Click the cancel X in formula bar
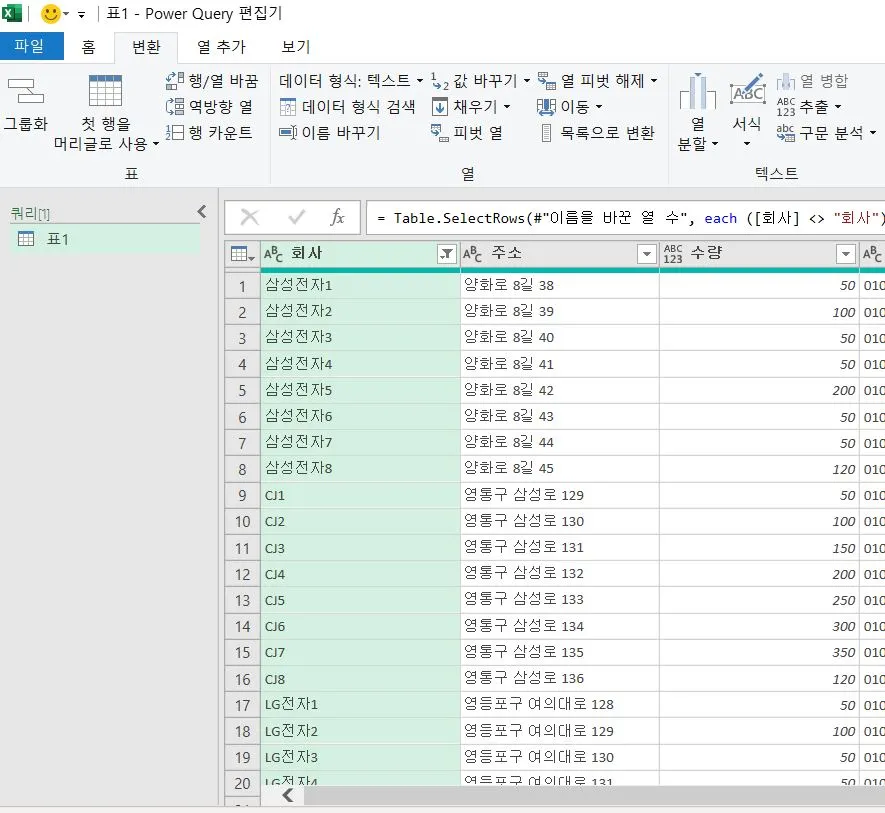 [249, 217]
